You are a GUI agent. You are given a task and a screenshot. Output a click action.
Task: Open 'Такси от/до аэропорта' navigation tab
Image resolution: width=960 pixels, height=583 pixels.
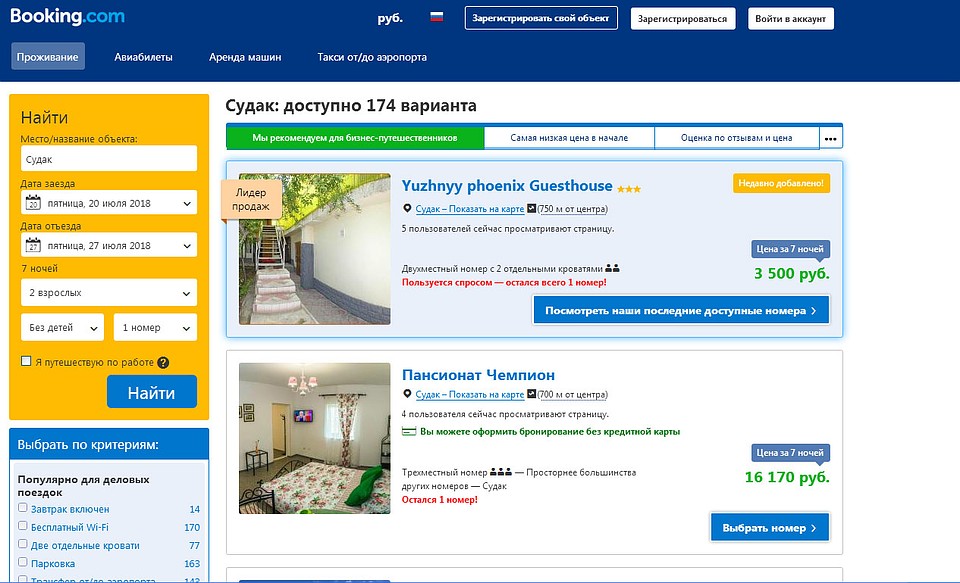click(372, 57)
